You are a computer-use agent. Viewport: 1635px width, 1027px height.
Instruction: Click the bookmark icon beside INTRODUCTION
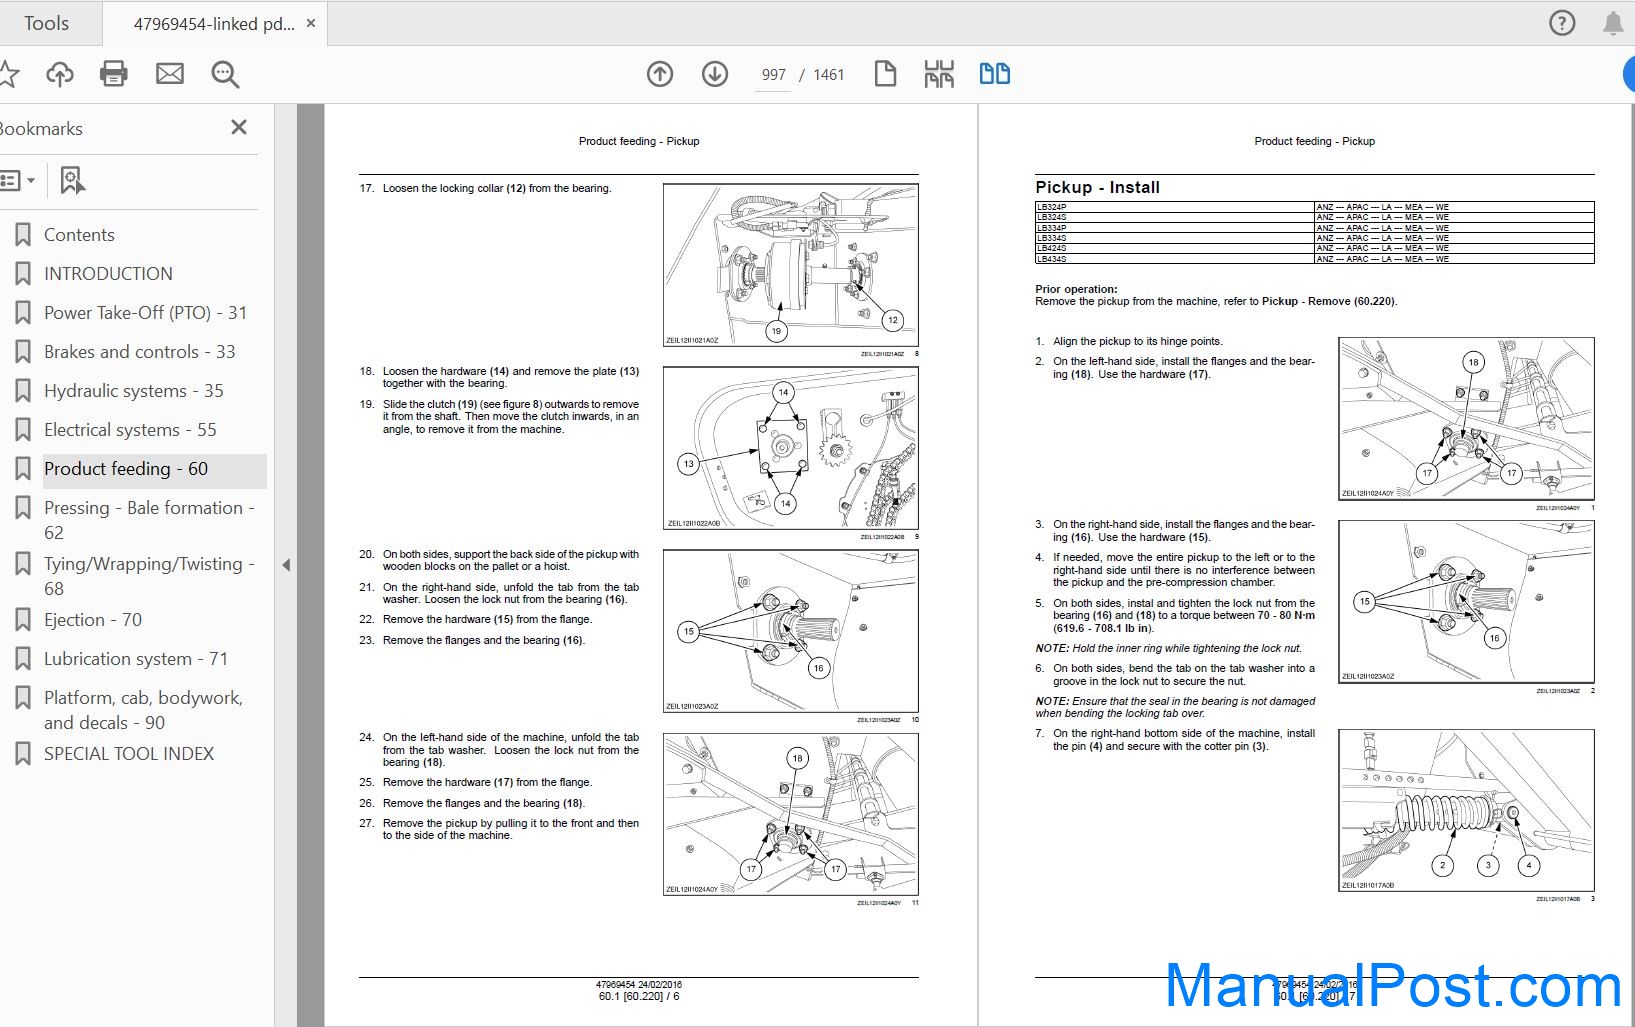pos(23,274)
